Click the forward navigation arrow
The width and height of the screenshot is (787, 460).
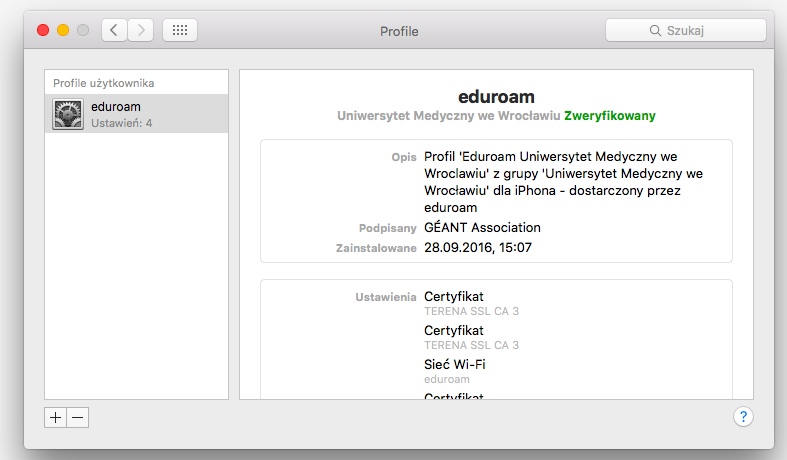[141, 31]
